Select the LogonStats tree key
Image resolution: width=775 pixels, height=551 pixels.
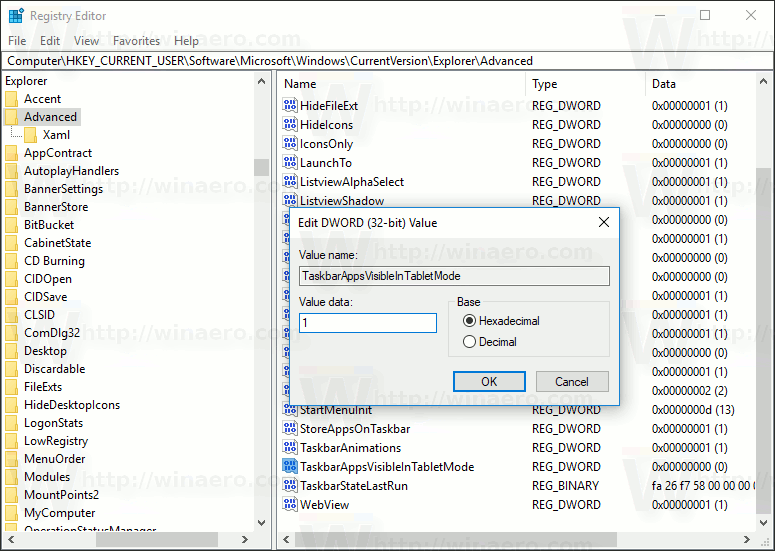click(x=53, y=423)
